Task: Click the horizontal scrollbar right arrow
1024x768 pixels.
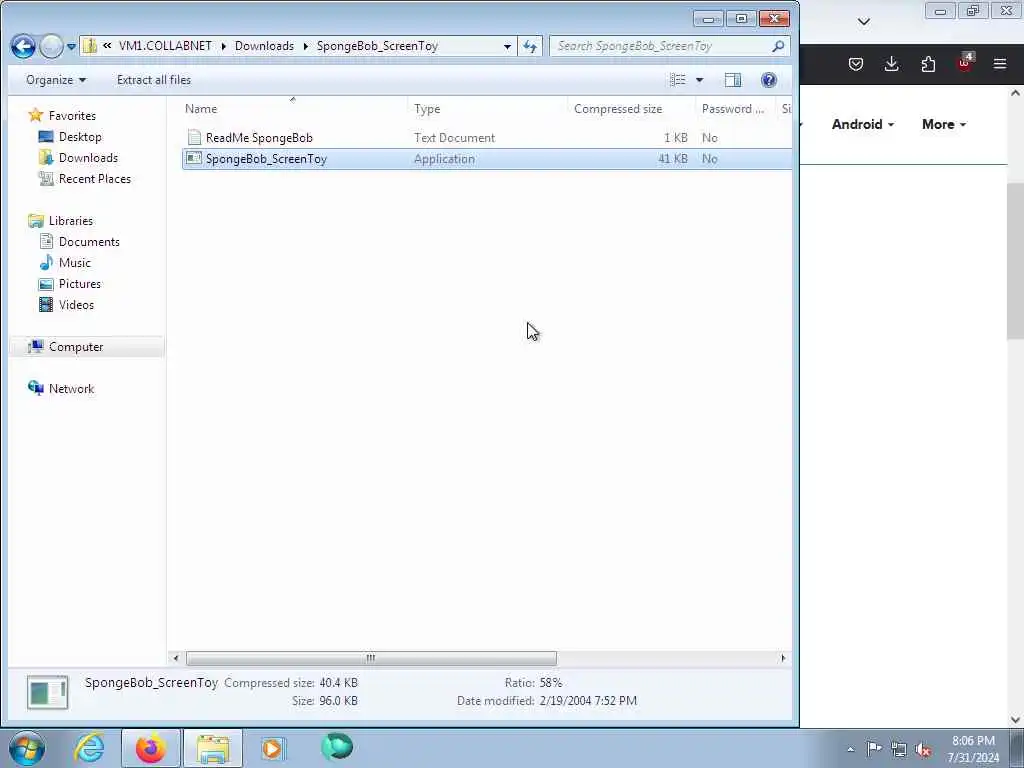Action: [x=783, y=658]
